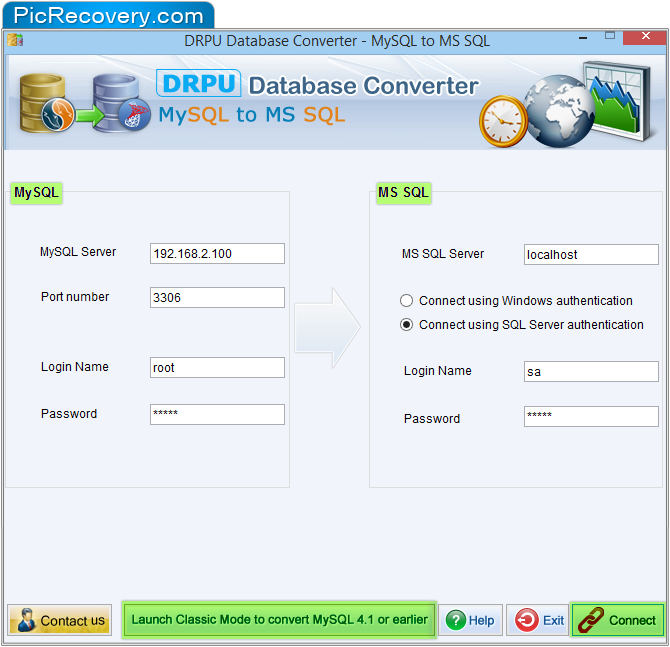Exit the converter application
Screen dimensions: 670x647
tap(538, 620)
